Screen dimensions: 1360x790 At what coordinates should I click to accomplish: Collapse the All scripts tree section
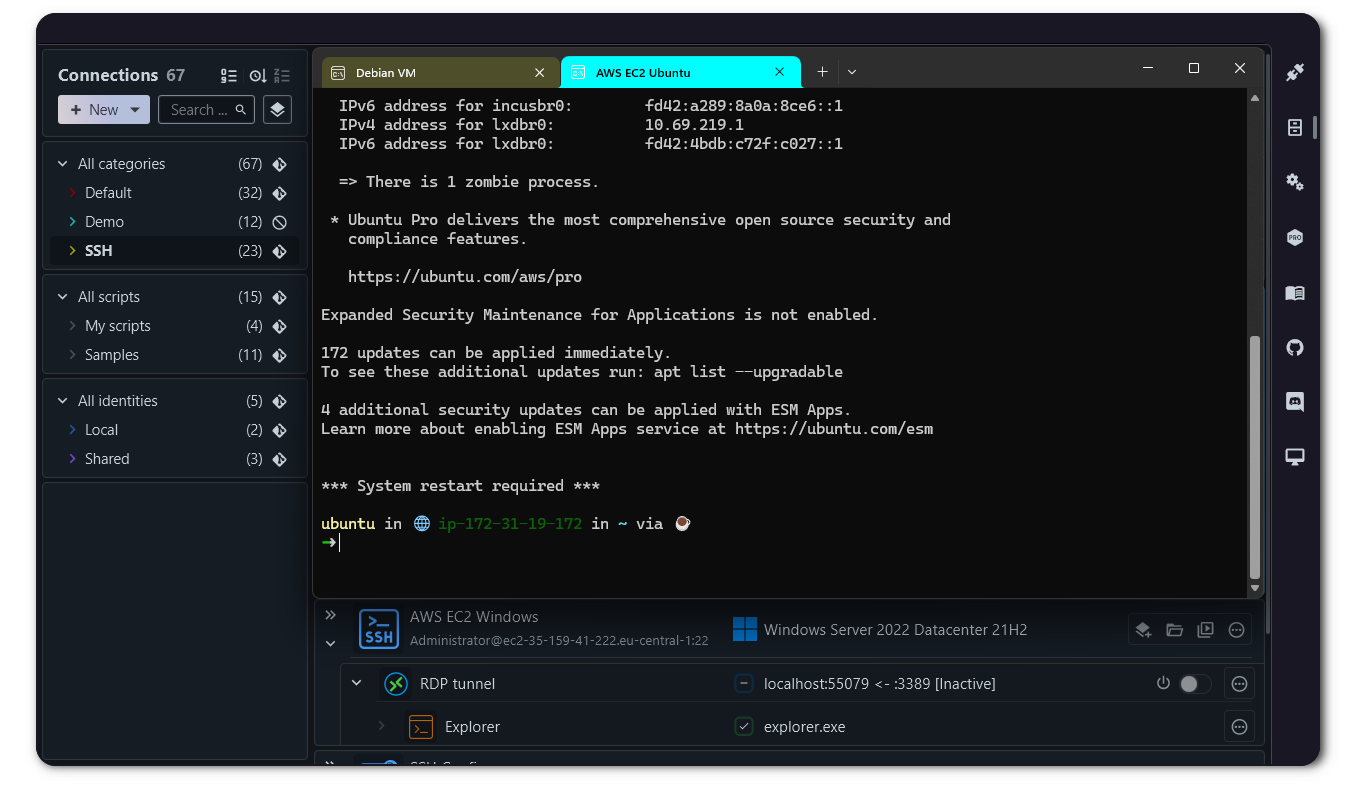63,297
